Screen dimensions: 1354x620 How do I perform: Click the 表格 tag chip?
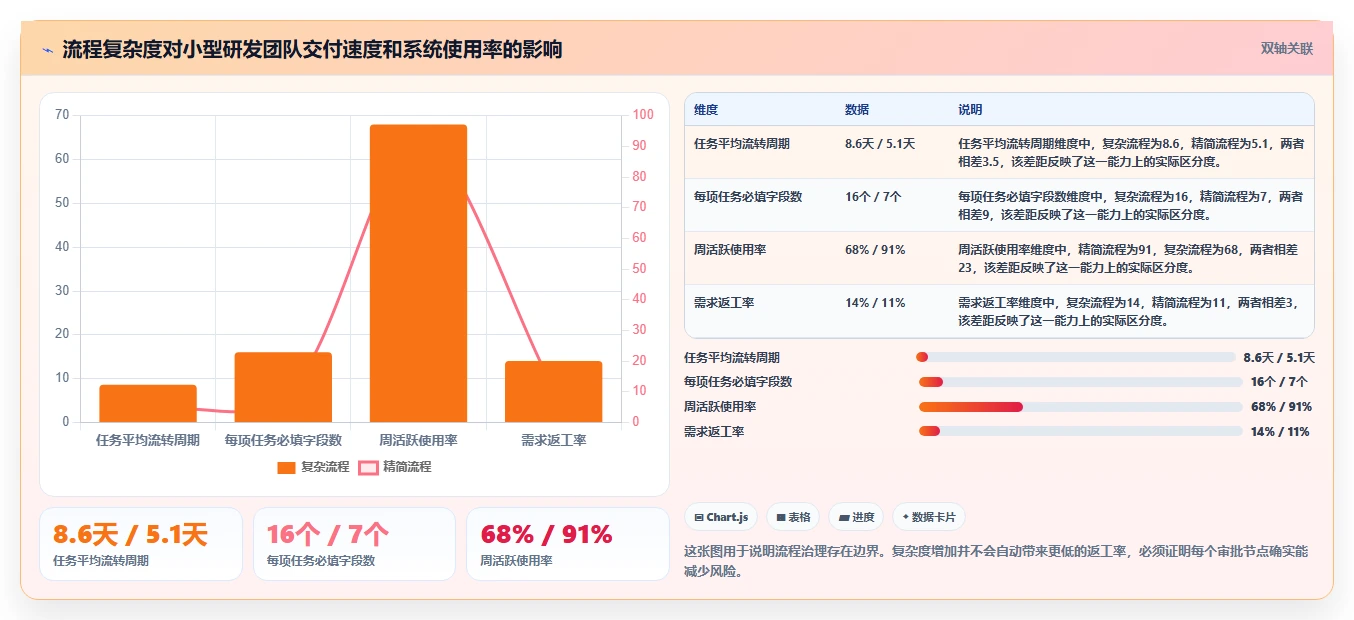(792, 517)
